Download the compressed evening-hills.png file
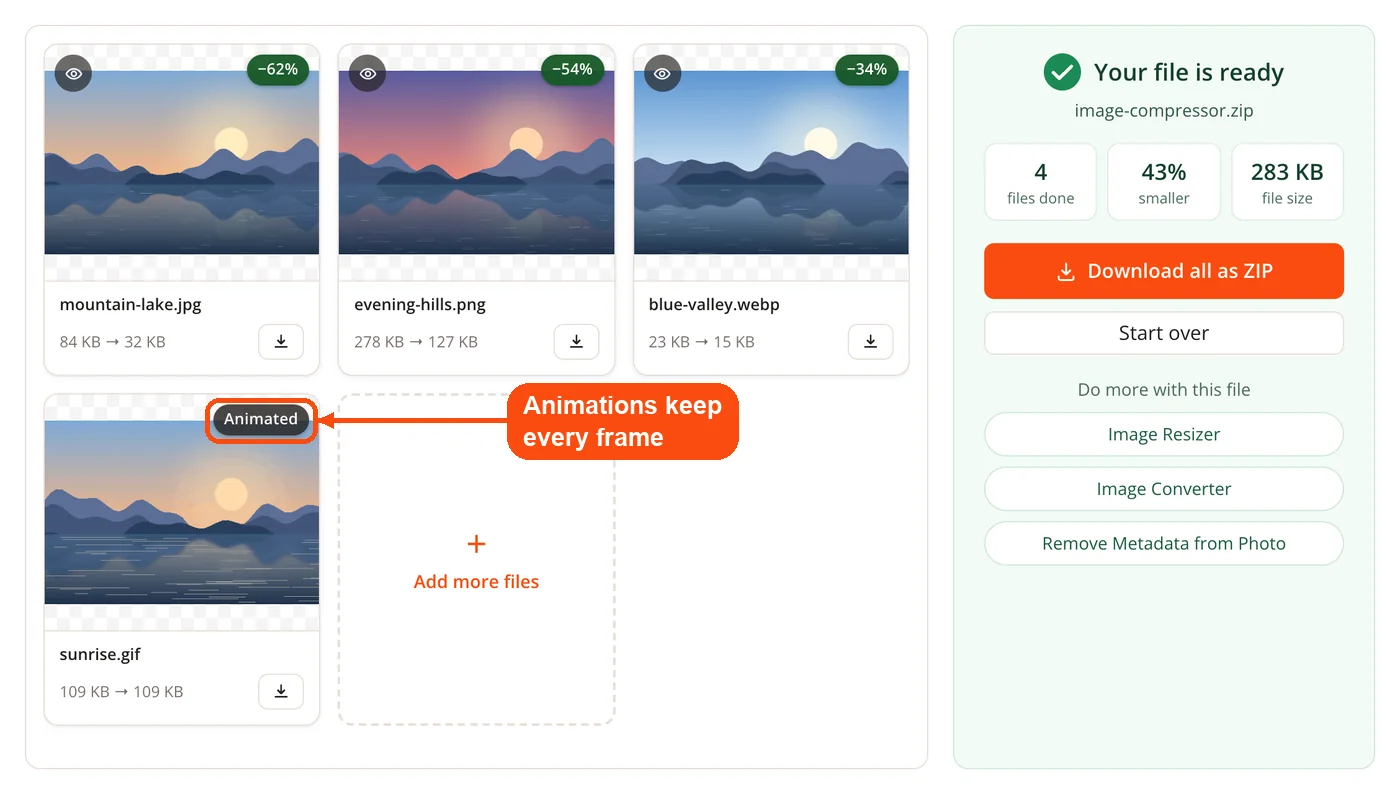The image size is (1400, 794). coord(576,342)
